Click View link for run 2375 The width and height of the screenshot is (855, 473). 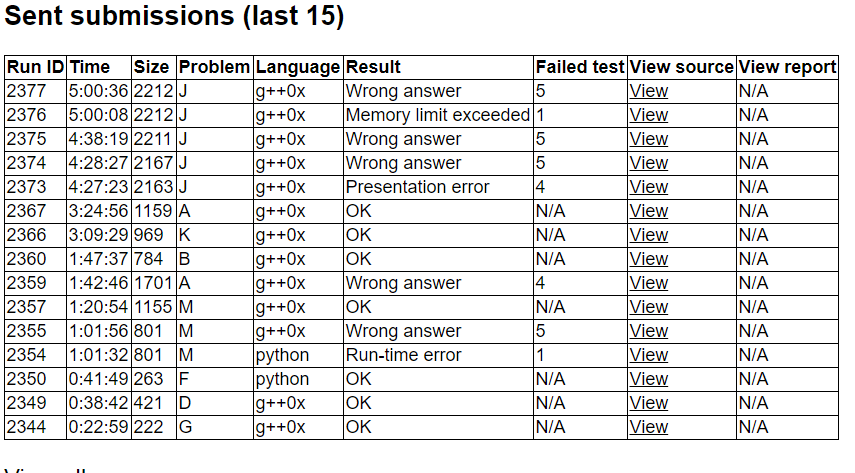click(648, 139)
